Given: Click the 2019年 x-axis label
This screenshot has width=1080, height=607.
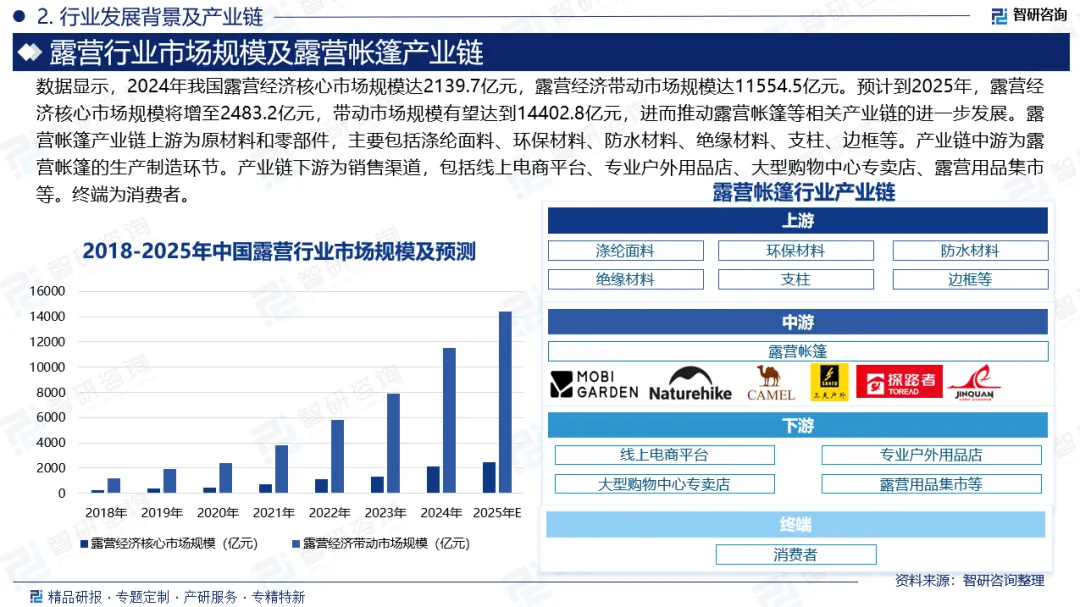Looking at the screenshot, I should click(162, 513).
